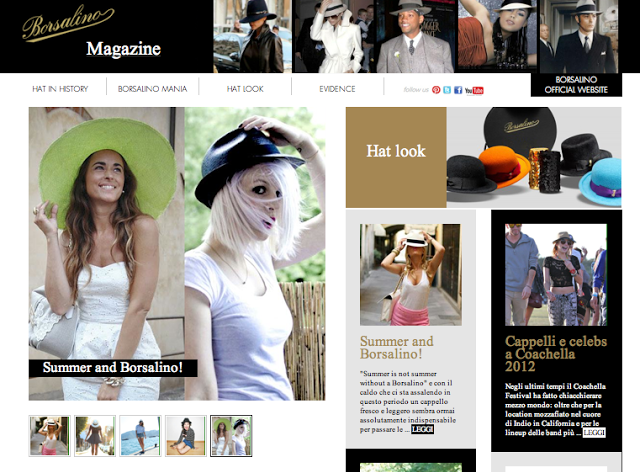Go to the Hat Look menu item
This screenshot has height=472, width=640.
[x=245, y=89]
